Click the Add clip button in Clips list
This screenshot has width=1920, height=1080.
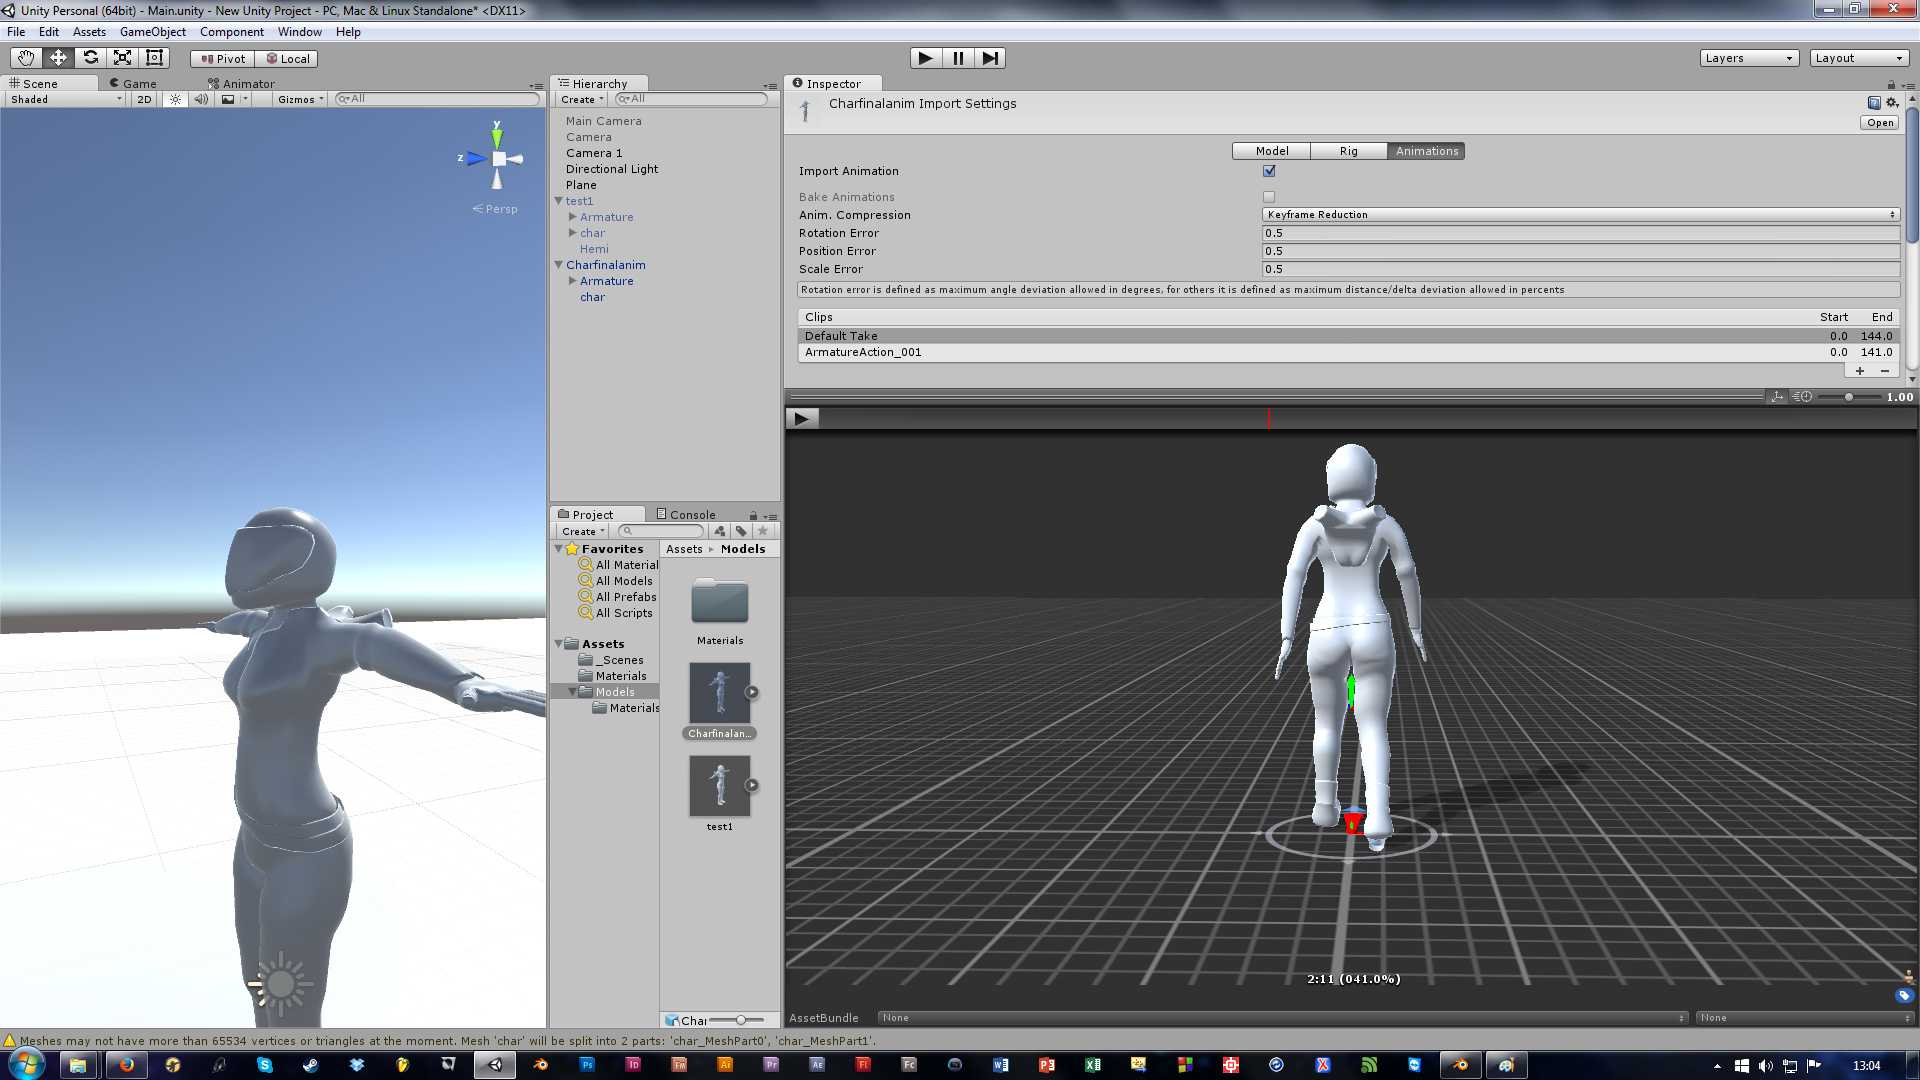[x=1861, y=371]
